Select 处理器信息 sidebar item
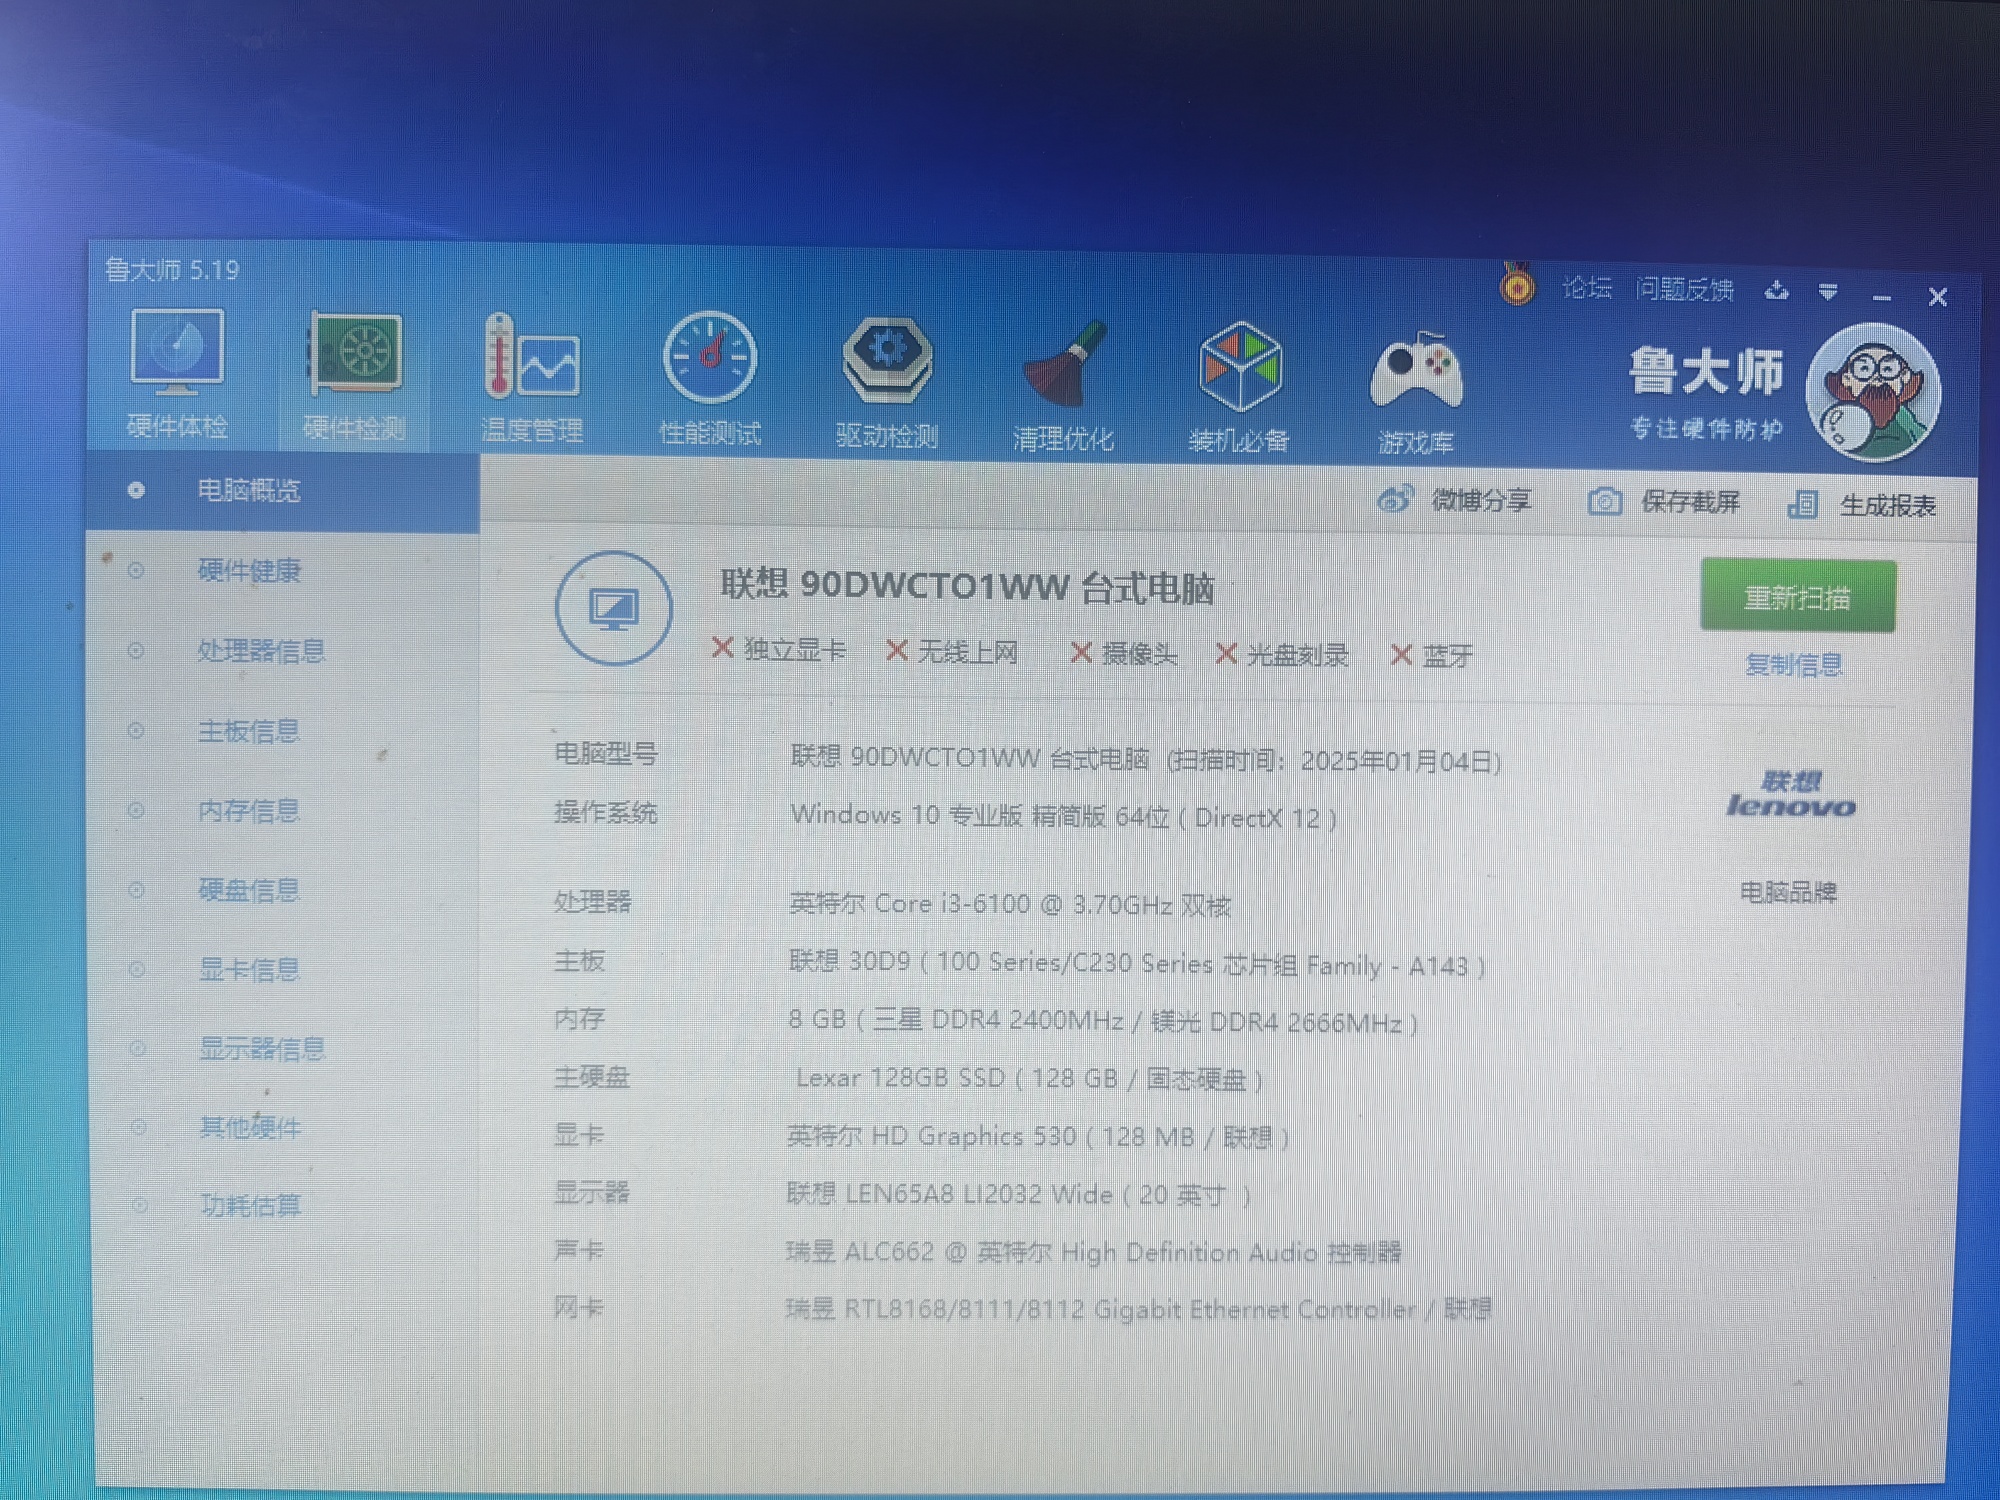2000x1500 pixels. (x=261, y=651)
